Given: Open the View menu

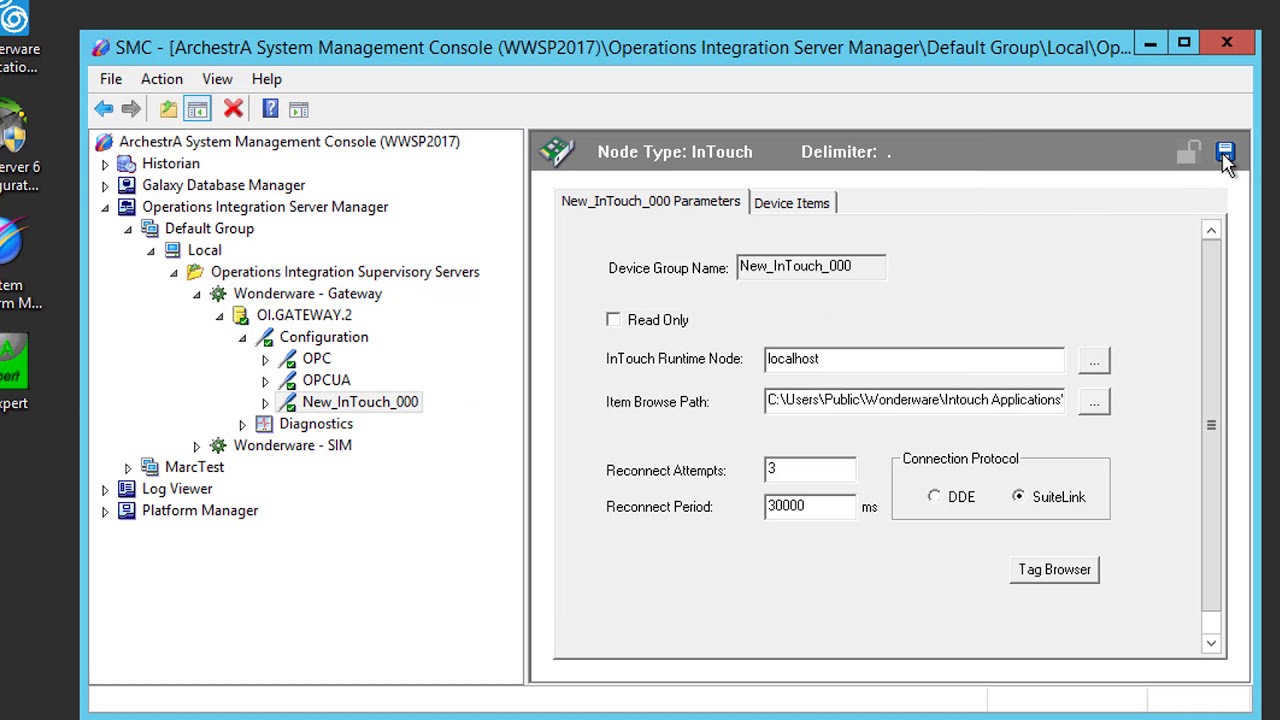Looking at the screenshot, I should [217, 79].
